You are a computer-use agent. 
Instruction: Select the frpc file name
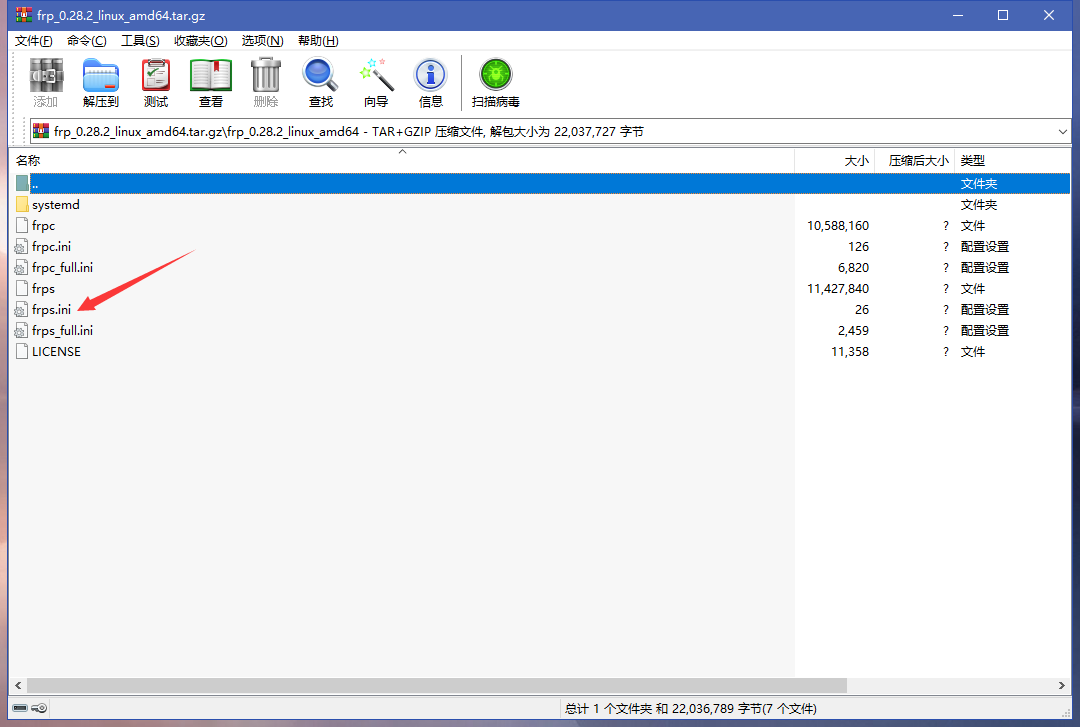pos(43,225)
